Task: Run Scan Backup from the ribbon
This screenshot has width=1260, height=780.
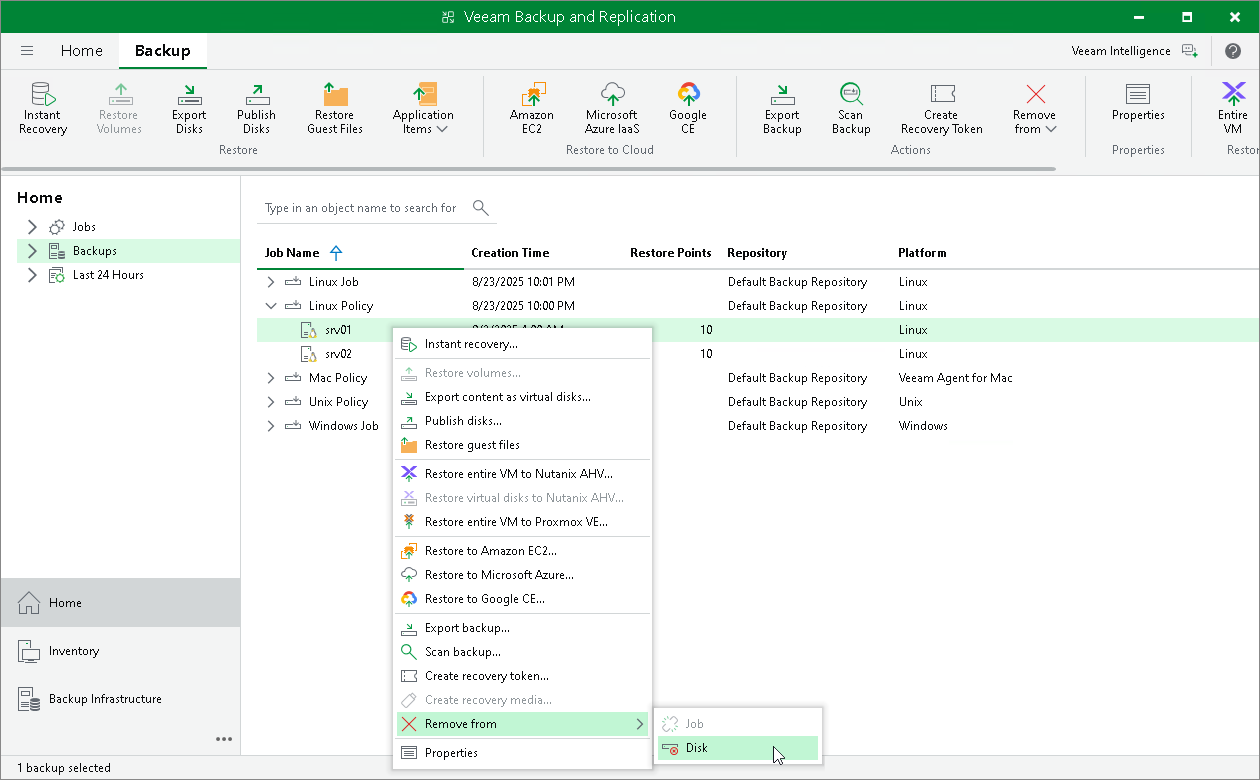Action: 851,108
